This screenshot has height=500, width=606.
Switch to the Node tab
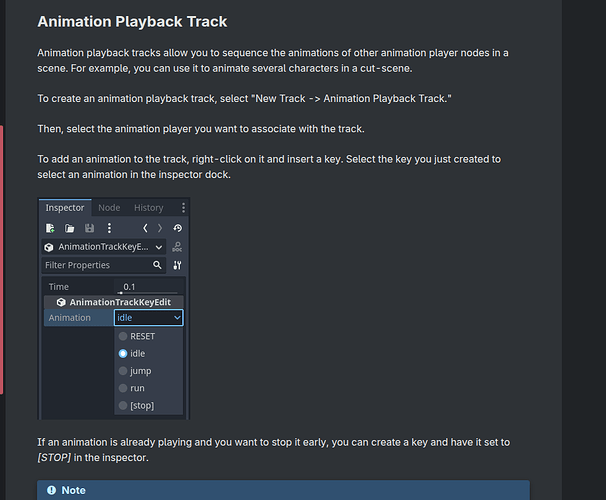pyautogui.click(x=109, y=208)
